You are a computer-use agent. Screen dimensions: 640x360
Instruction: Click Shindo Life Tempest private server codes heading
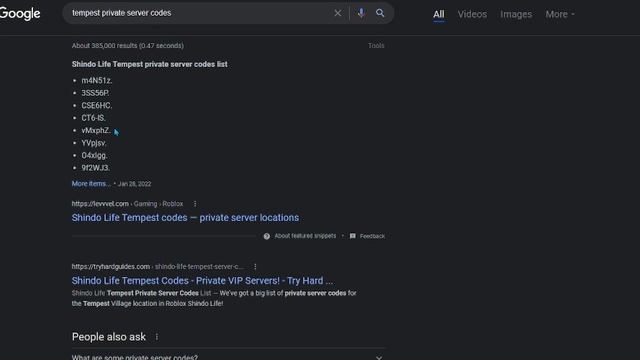(x=149, y=64)
